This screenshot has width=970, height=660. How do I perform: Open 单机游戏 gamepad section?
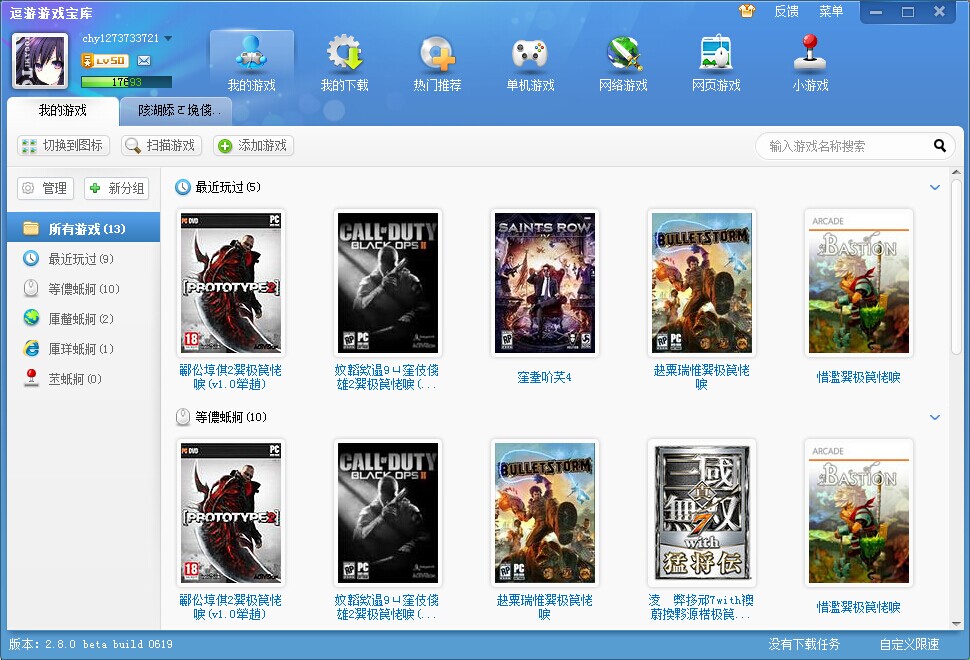pyautogui.click(x=530, y=64)
